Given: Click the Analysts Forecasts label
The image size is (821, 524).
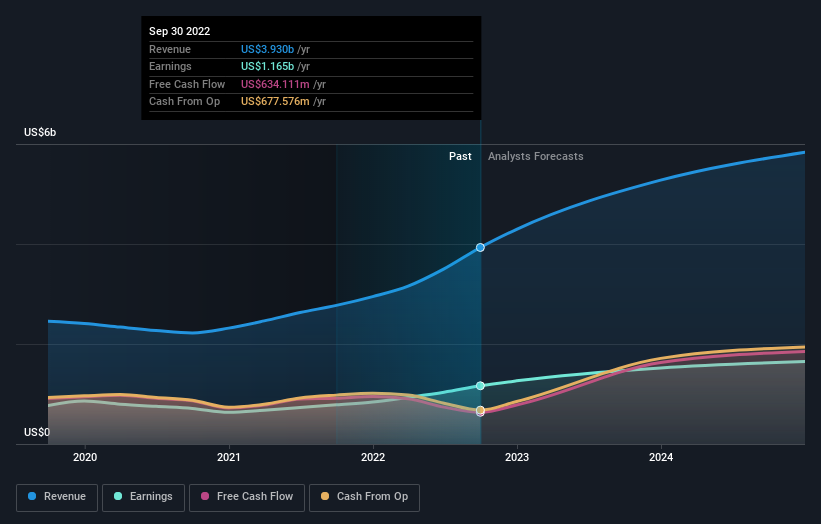Looking at the screenshot, I should point(536,156).
